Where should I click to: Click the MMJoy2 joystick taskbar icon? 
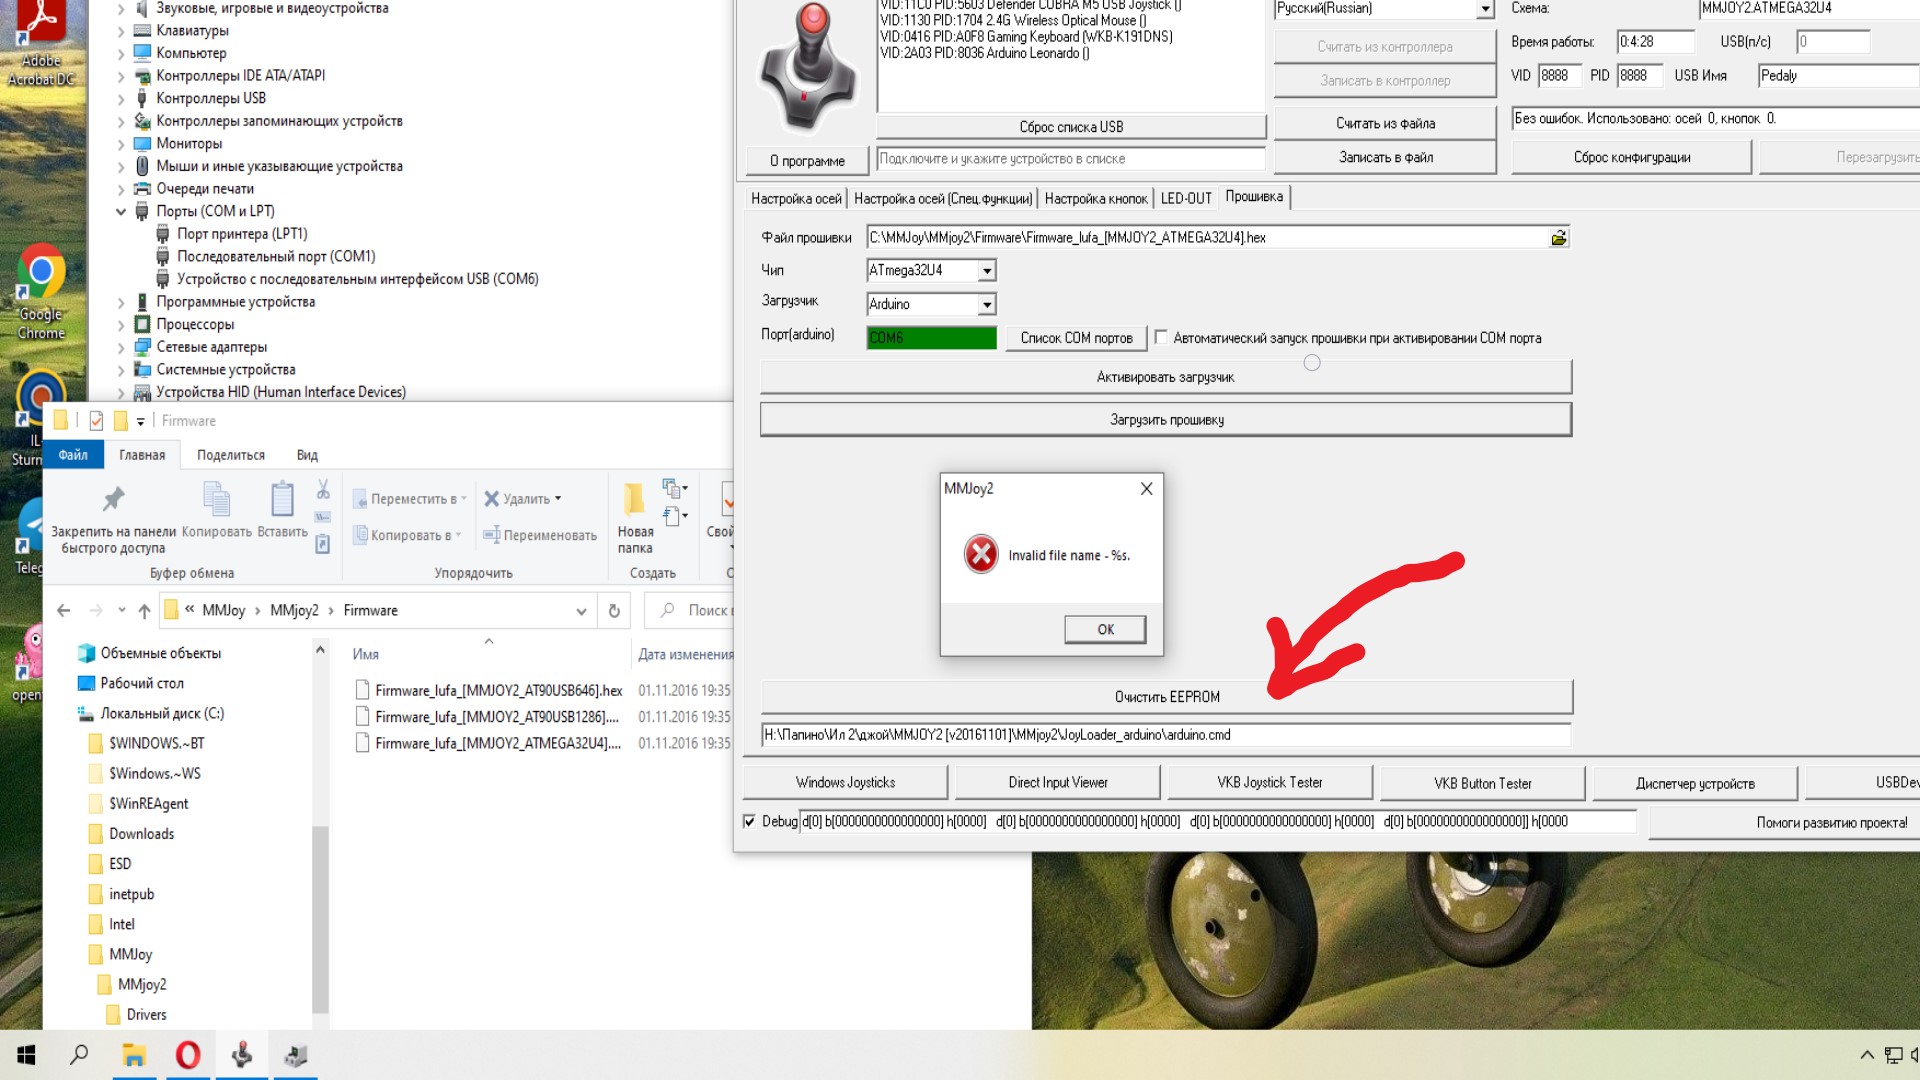click(x=242, y=1055)
